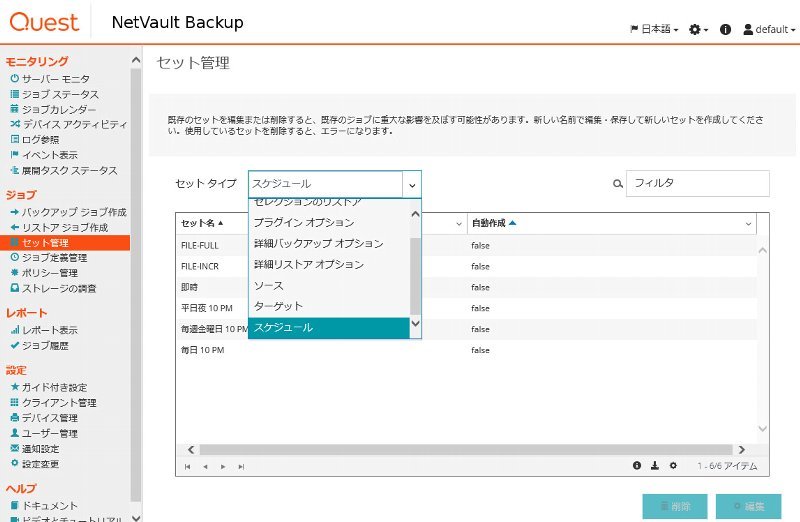This screenshot has height=522, width=800.
Task: Select 詳細リストア オプション from the list
Action: pos(329,264)
